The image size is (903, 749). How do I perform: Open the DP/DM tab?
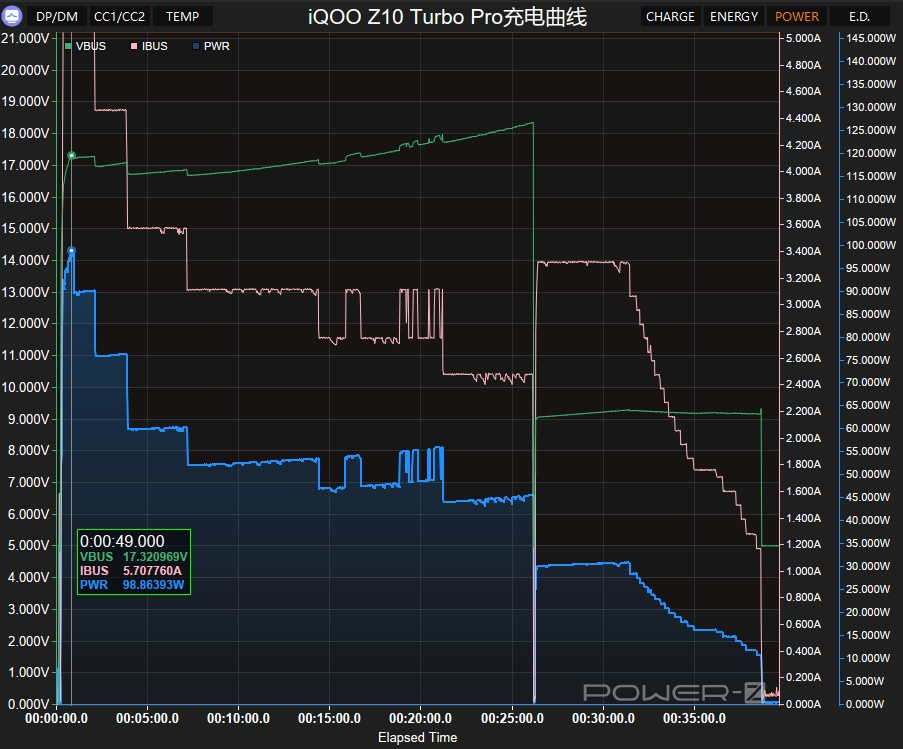tap(57, 16)
